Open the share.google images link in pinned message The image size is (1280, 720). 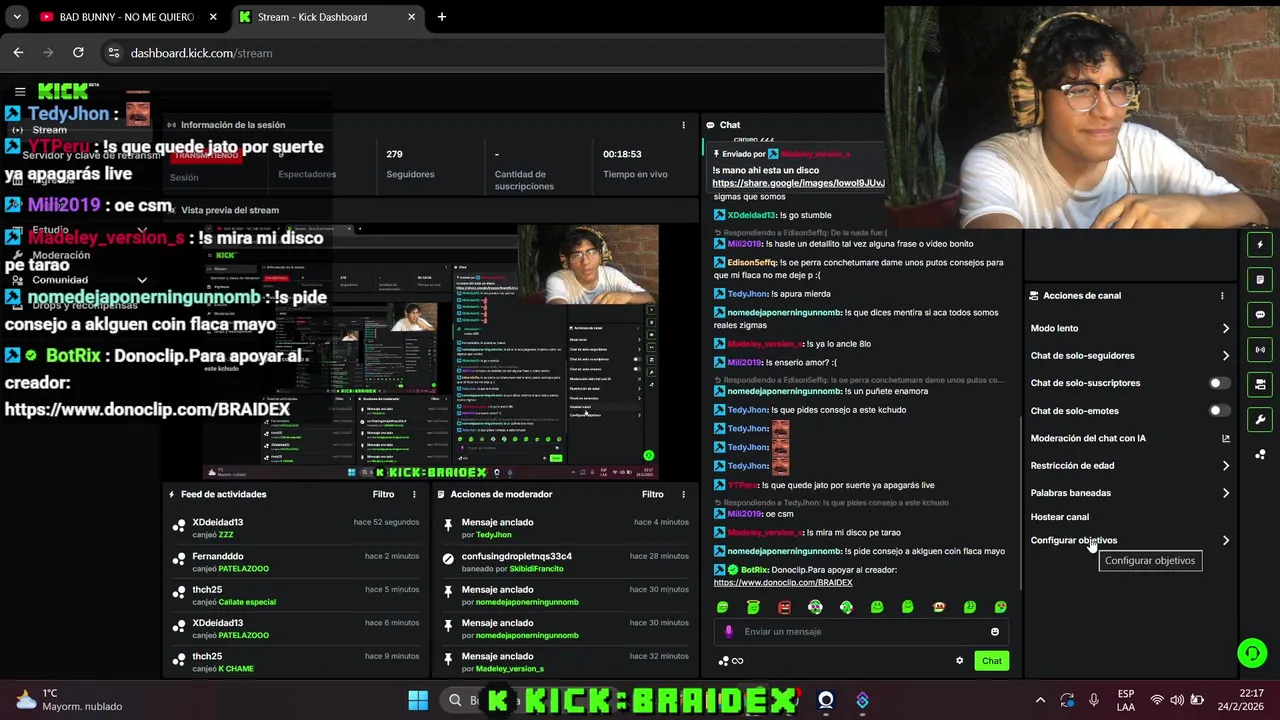tap(798, 184)
